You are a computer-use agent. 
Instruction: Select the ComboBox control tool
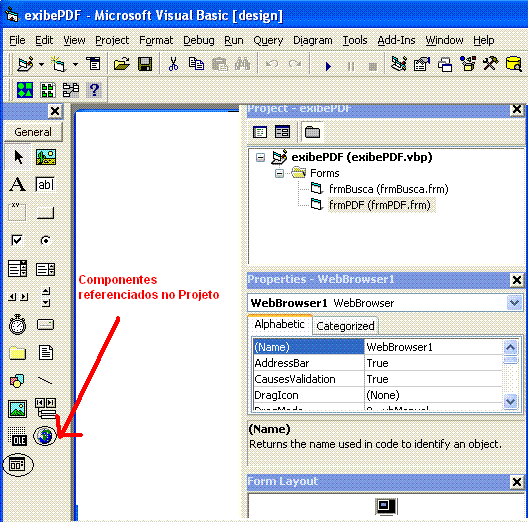click(x=17, y=269)
